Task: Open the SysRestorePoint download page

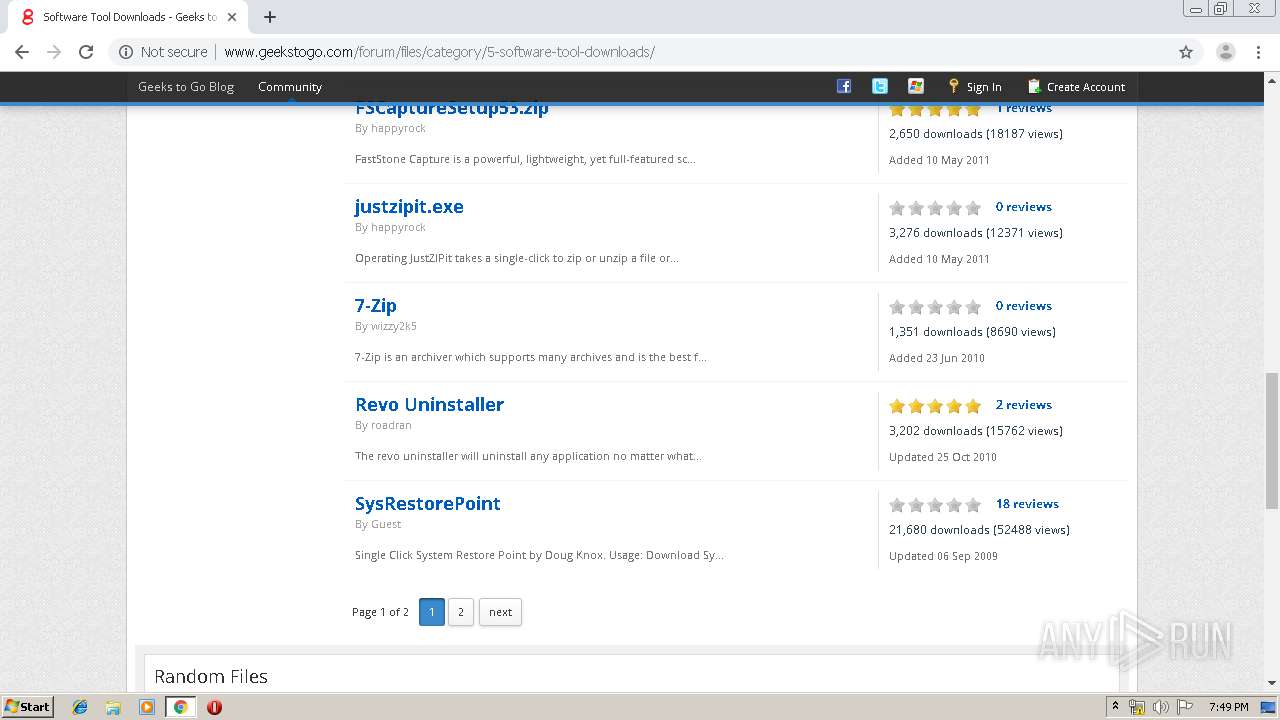Action: [427, 504]
